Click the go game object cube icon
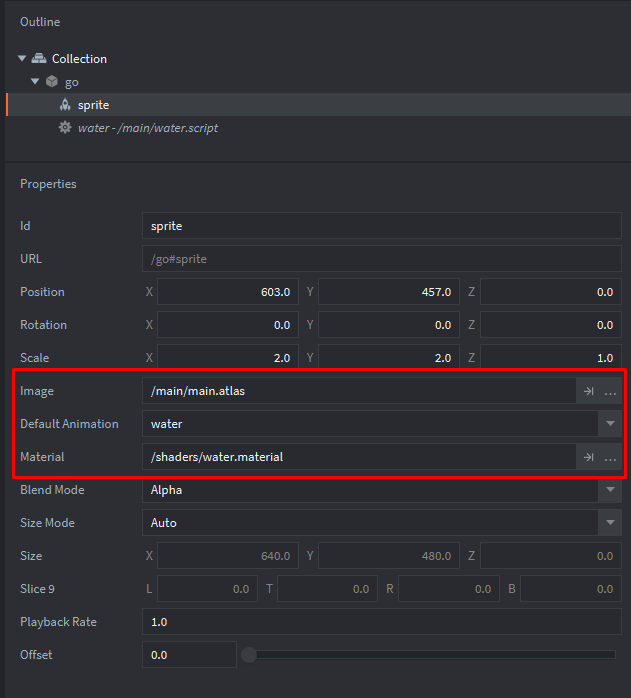The image size is (631, 698). point(52,82)
